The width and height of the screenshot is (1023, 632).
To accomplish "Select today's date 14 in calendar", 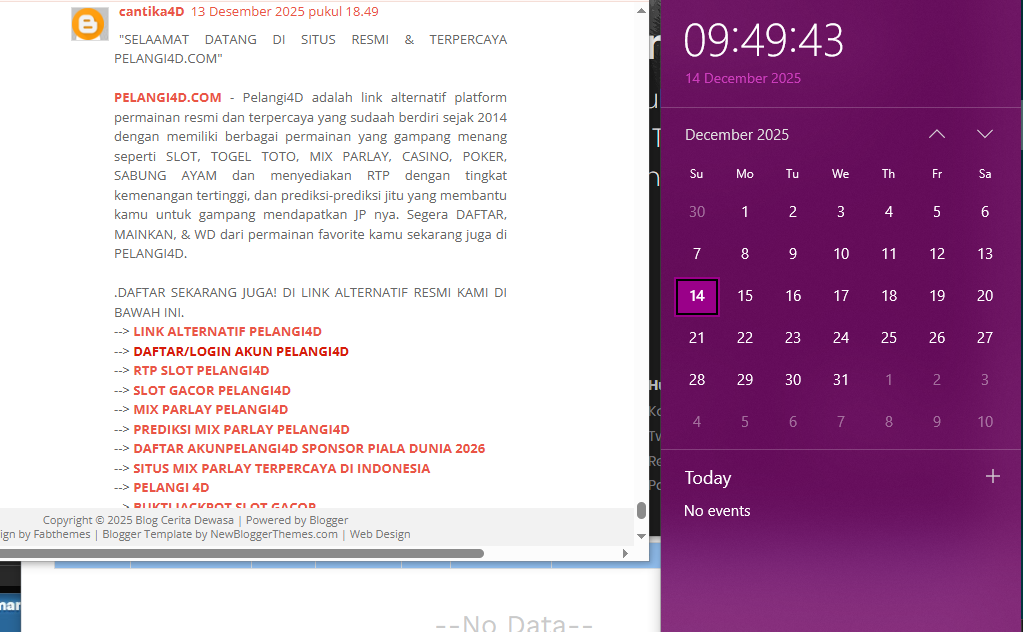I will [x=697, y=296].
